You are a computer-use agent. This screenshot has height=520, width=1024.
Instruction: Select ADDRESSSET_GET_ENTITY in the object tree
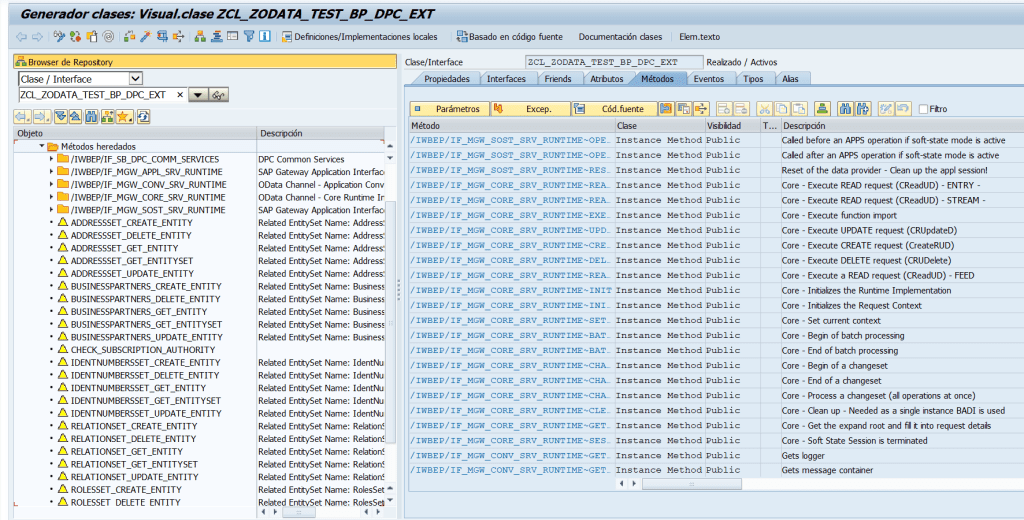pos(125,248)
